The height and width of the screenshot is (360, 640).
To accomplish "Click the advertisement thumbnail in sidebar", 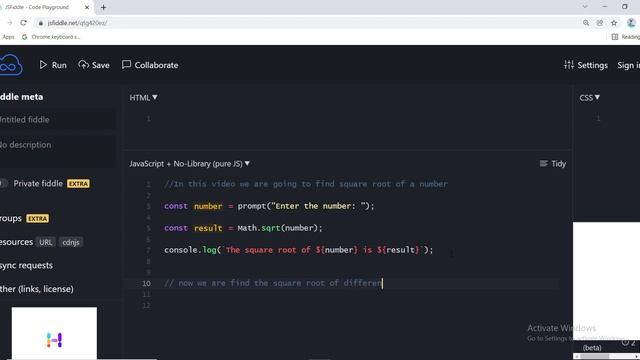I will (x=54, y=333).
